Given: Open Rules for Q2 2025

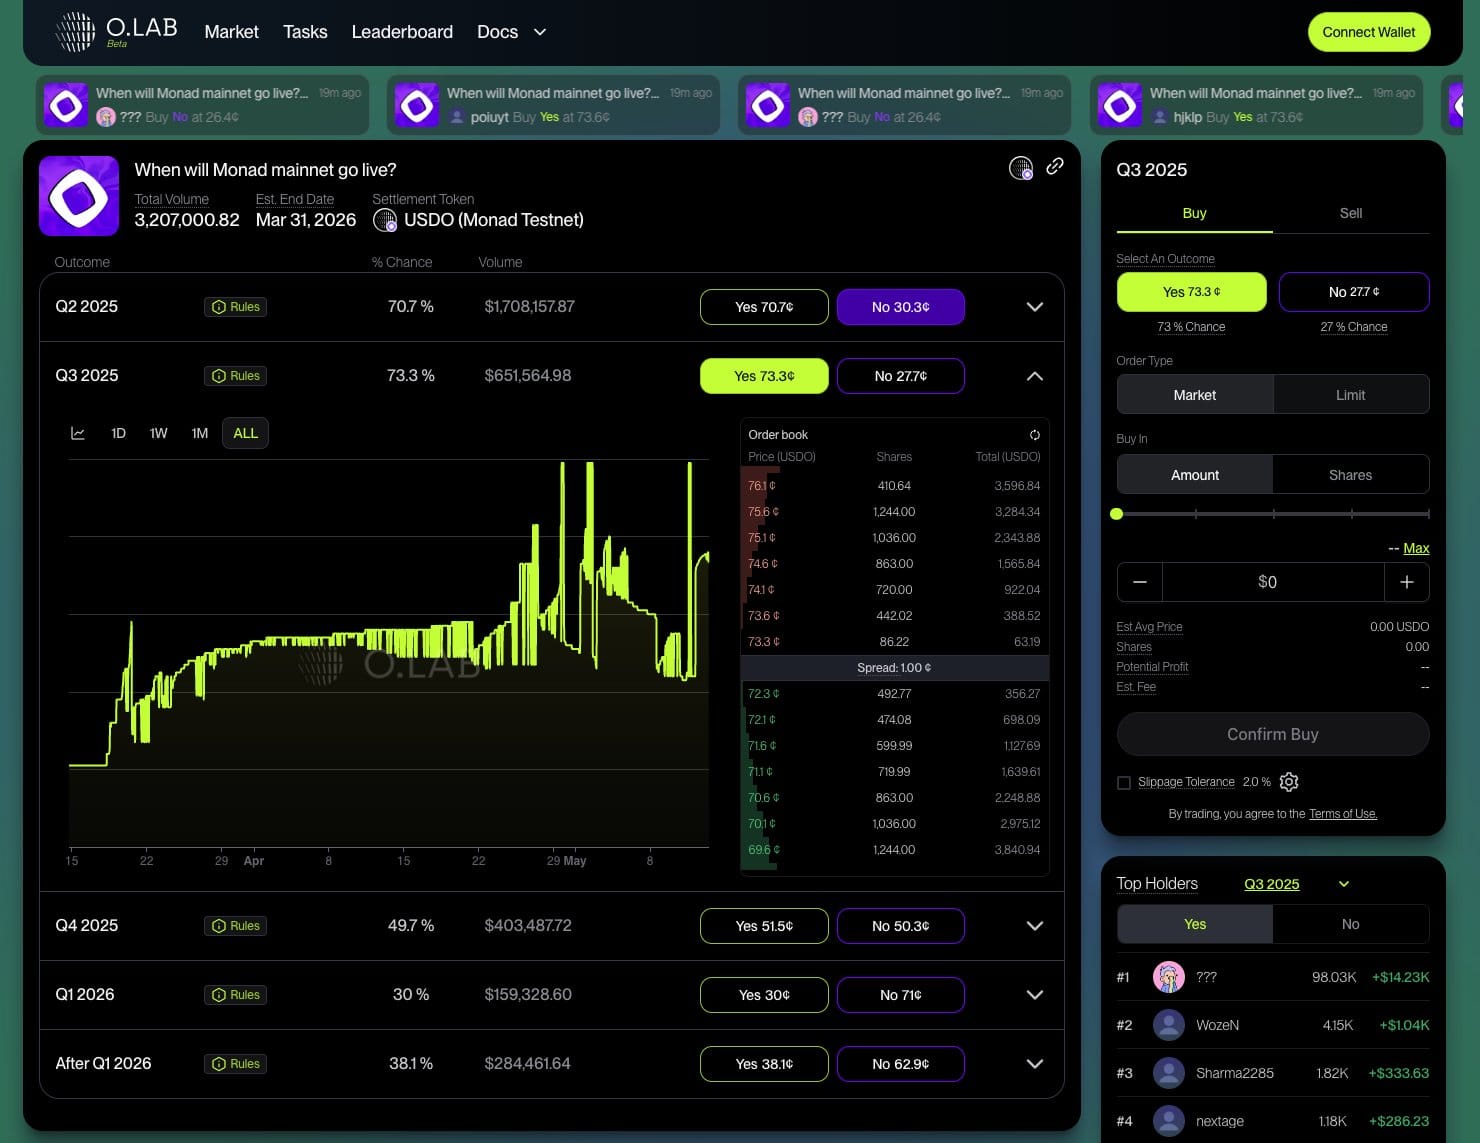Looking at the screenshot, I should (x=236, y=307).
